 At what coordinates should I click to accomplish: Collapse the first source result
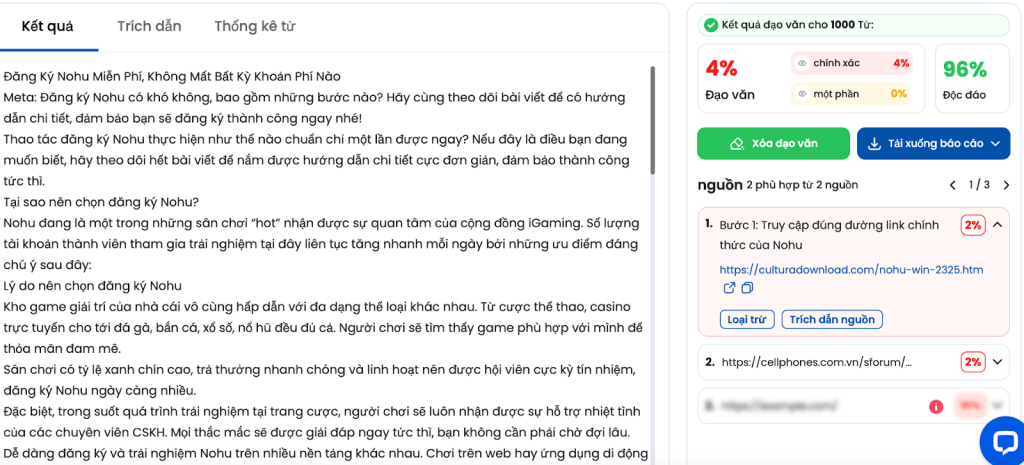[997, 225]
